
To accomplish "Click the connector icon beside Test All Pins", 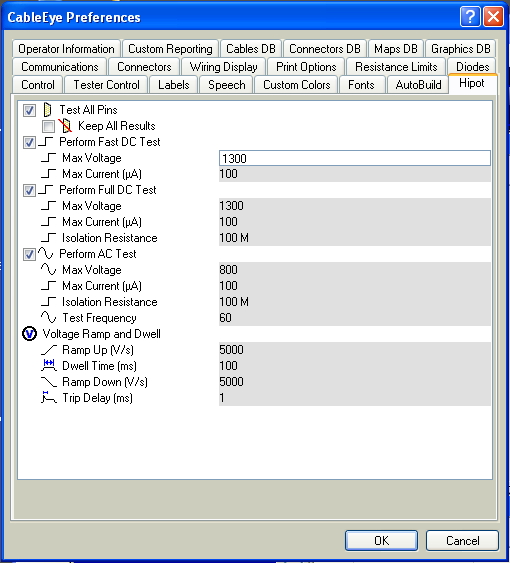I will coord(47,110).
